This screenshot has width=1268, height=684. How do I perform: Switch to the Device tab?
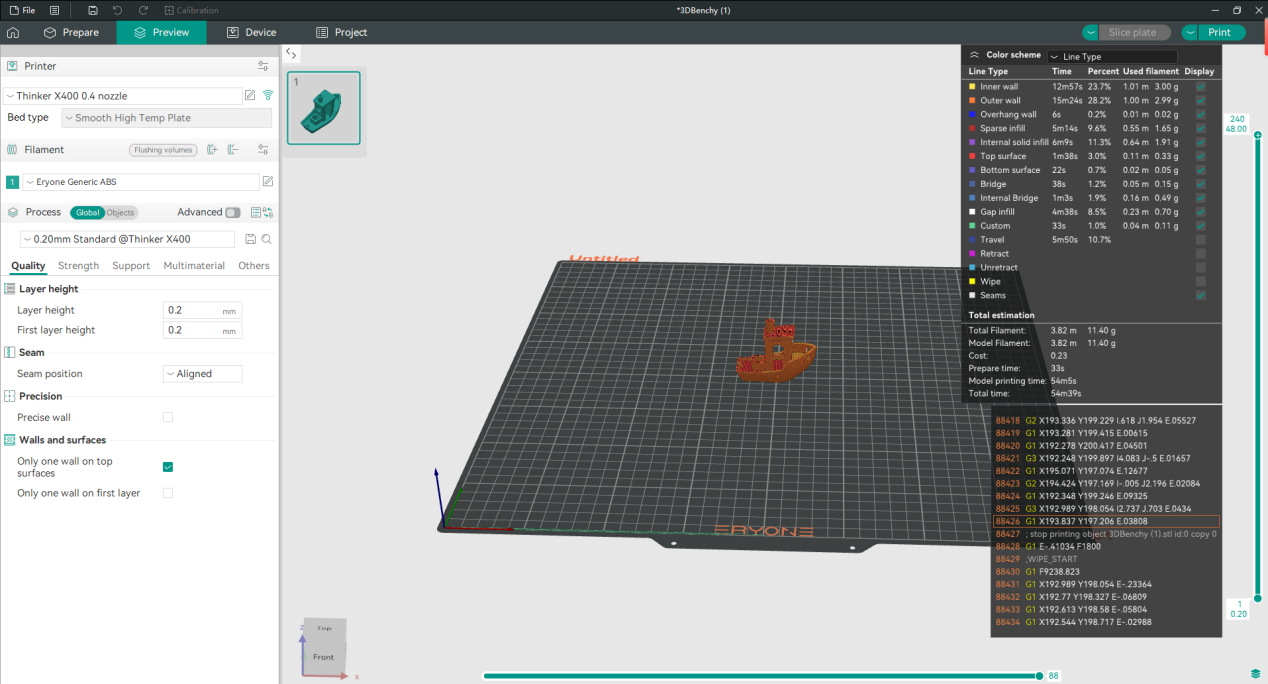click(x=251, y=32)
